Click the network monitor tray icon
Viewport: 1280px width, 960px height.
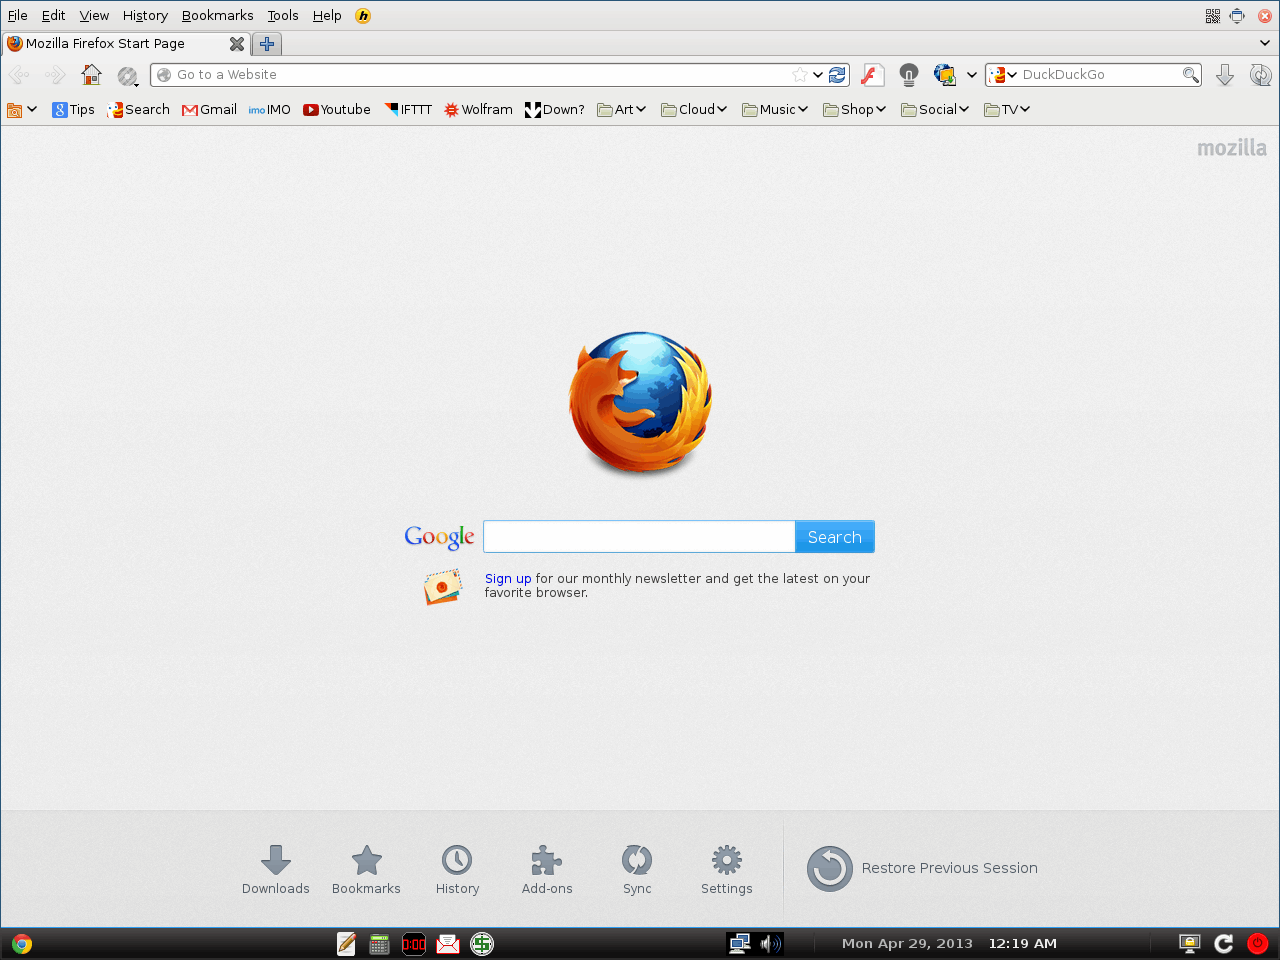(739, 943)
